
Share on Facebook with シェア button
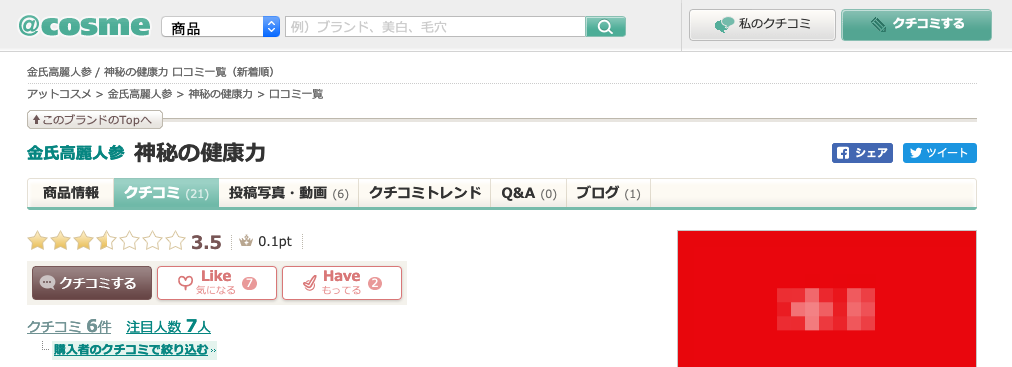tap(862, 154)
